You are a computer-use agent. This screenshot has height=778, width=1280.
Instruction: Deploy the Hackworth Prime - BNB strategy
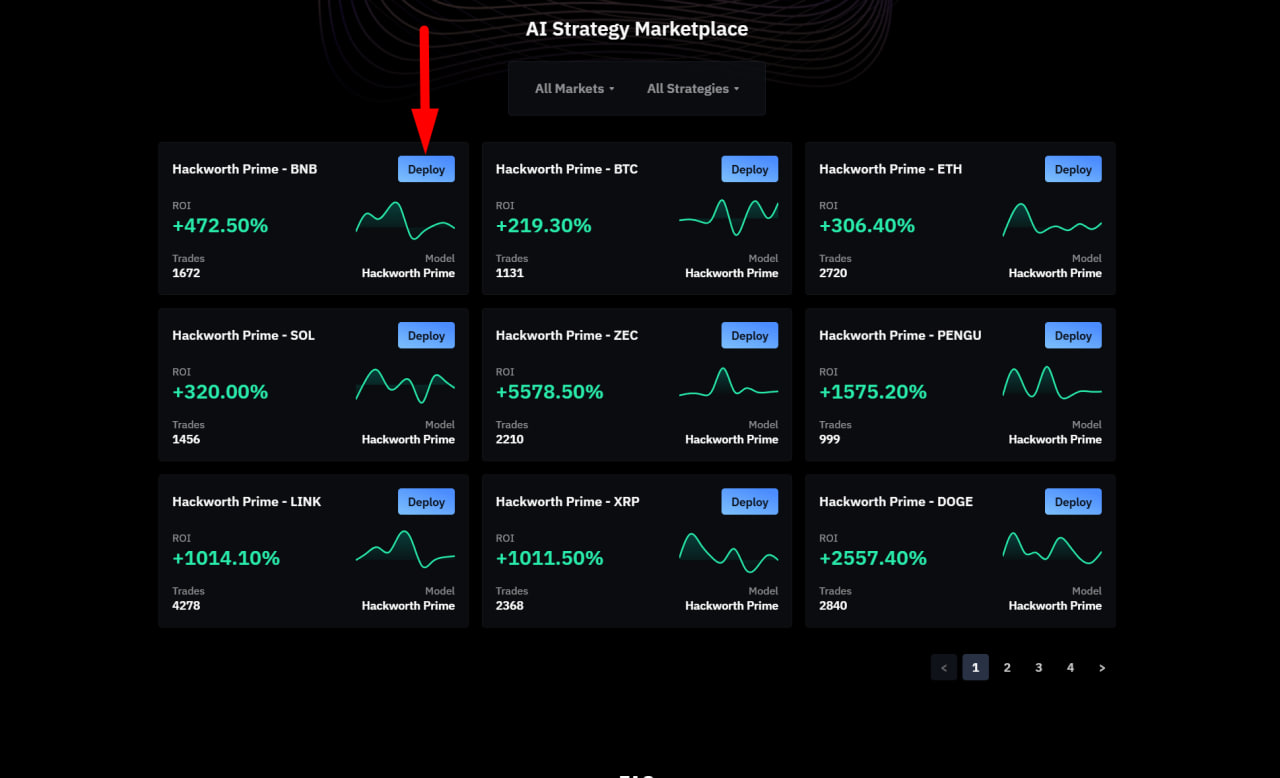[426, 169]
